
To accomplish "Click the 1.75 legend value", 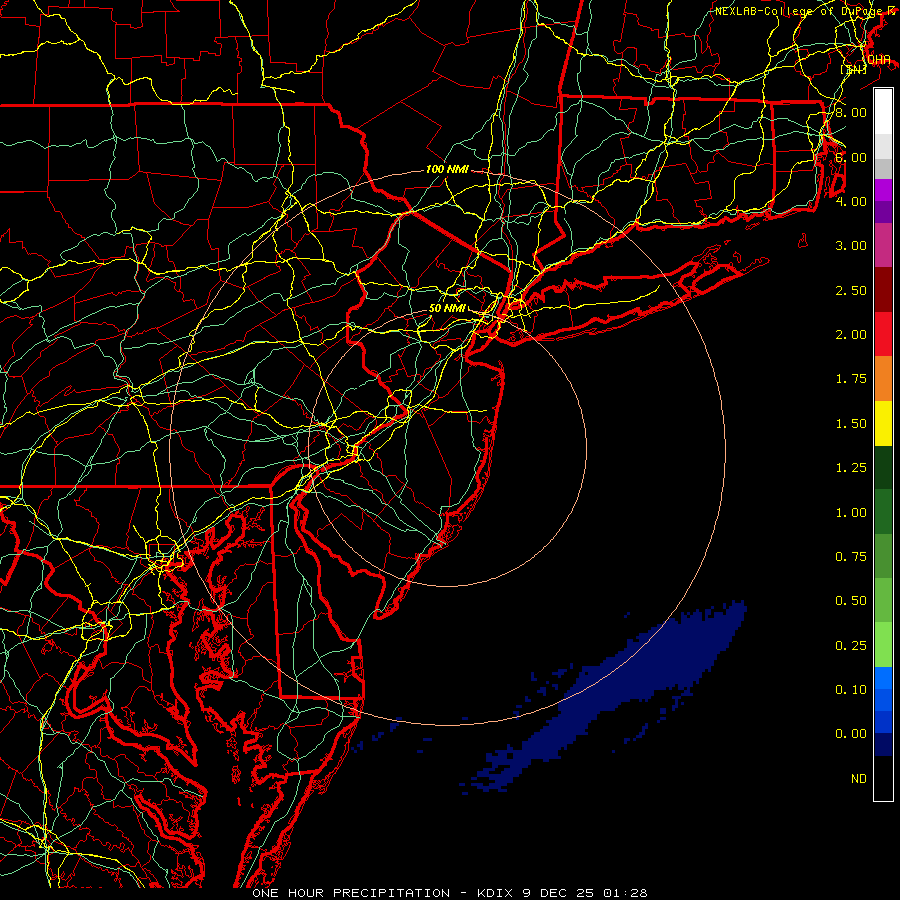I will (851, 379).
